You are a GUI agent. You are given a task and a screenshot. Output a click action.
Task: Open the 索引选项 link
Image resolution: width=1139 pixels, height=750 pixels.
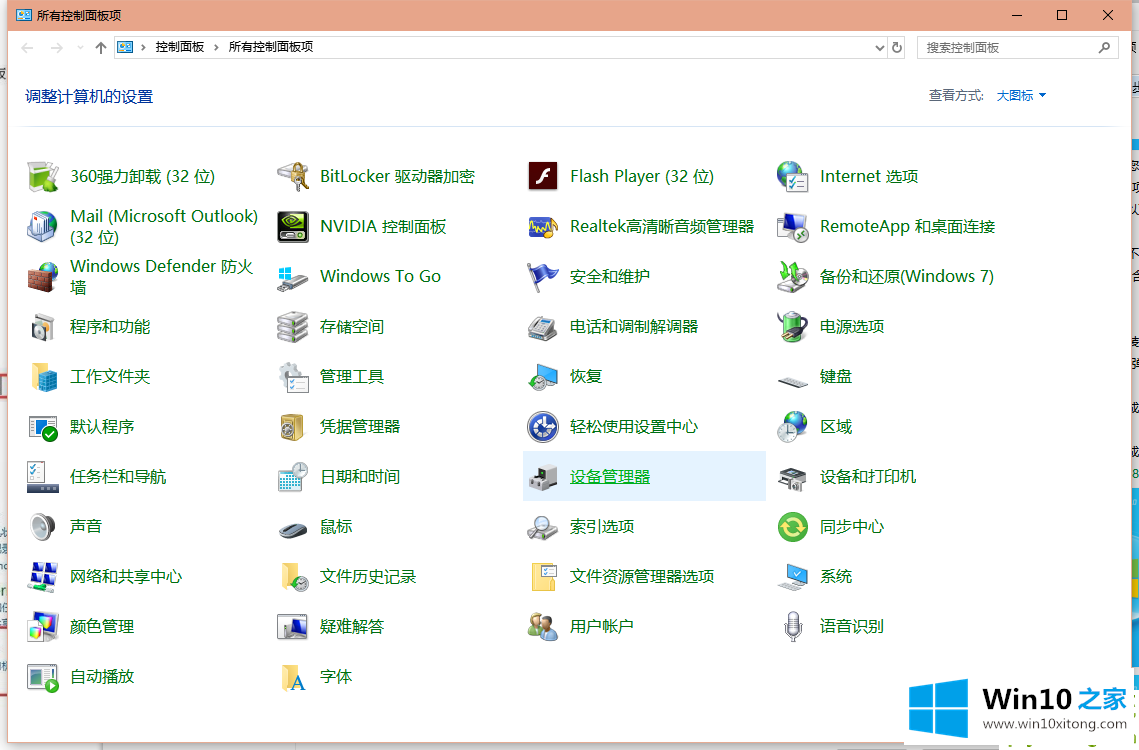coord(602,527)
